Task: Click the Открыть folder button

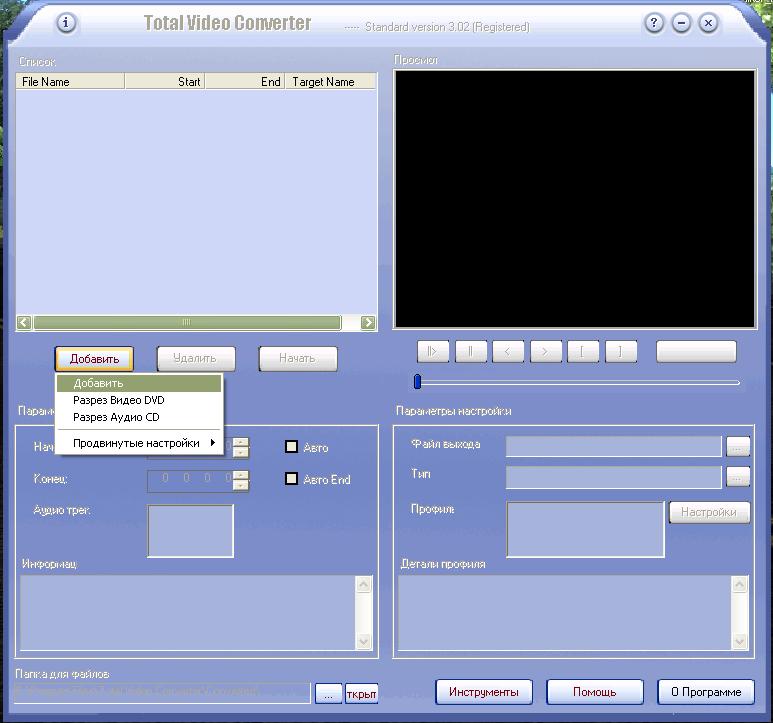Action: pyautogui.click(x=361, y=693)
